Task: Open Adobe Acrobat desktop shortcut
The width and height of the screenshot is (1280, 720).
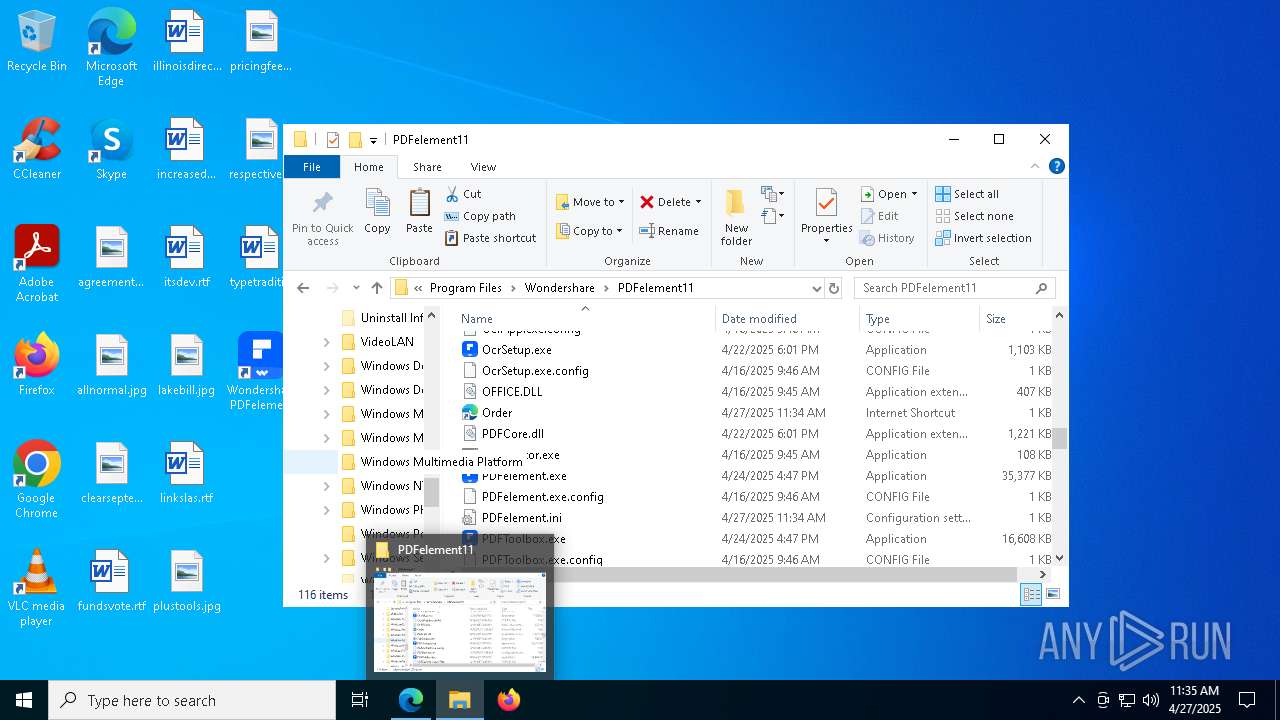Action: coord(37,264)
